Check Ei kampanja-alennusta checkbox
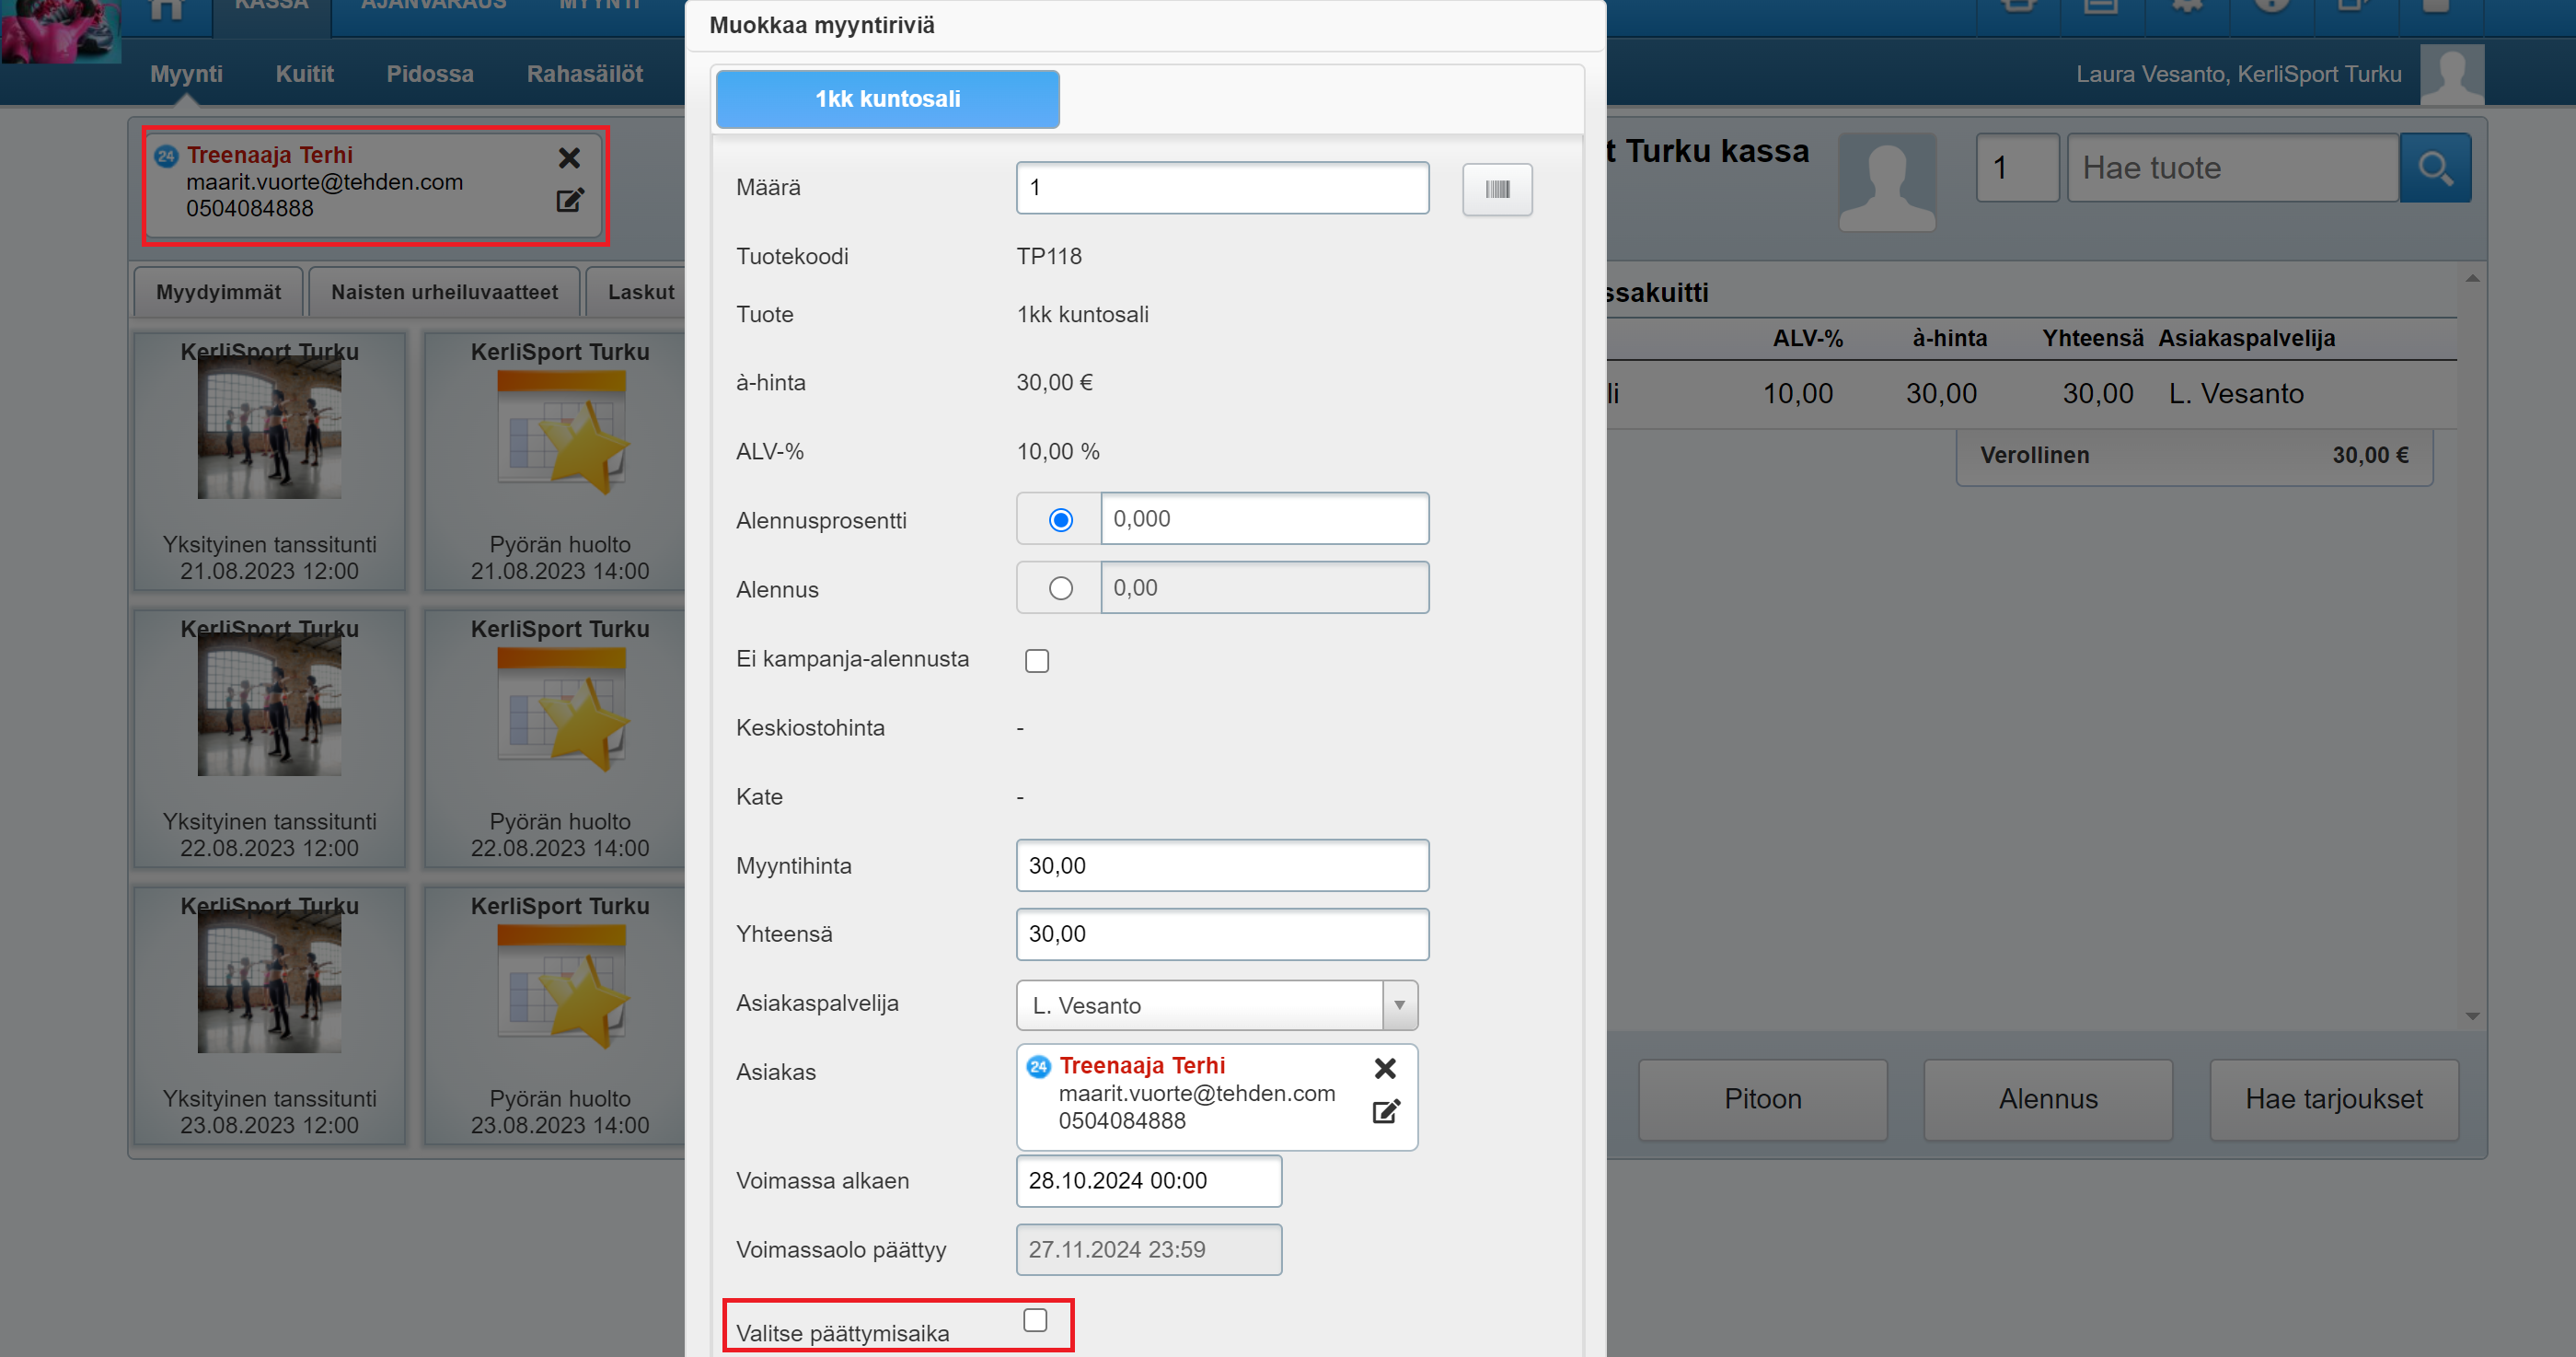This screenshot has height=1357, width=2576. coord(1036,661)
